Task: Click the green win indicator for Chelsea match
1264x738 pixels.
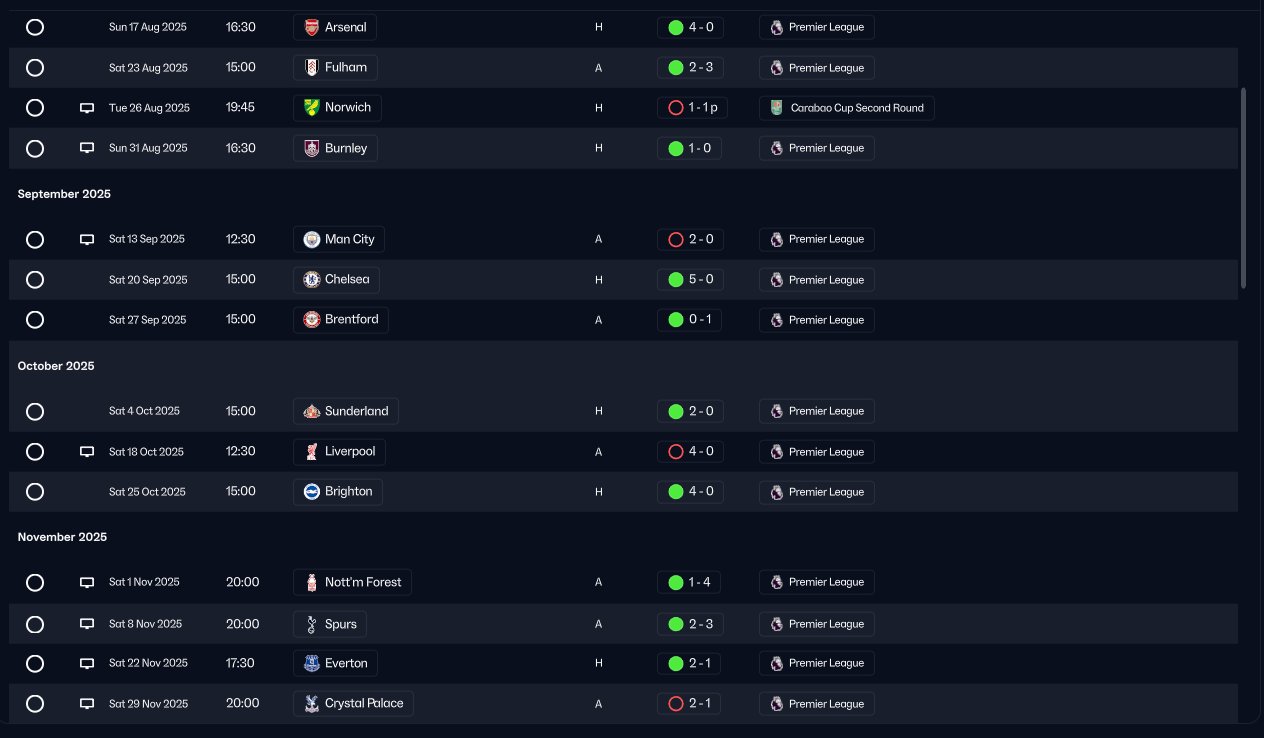Action: click(675, 280)
